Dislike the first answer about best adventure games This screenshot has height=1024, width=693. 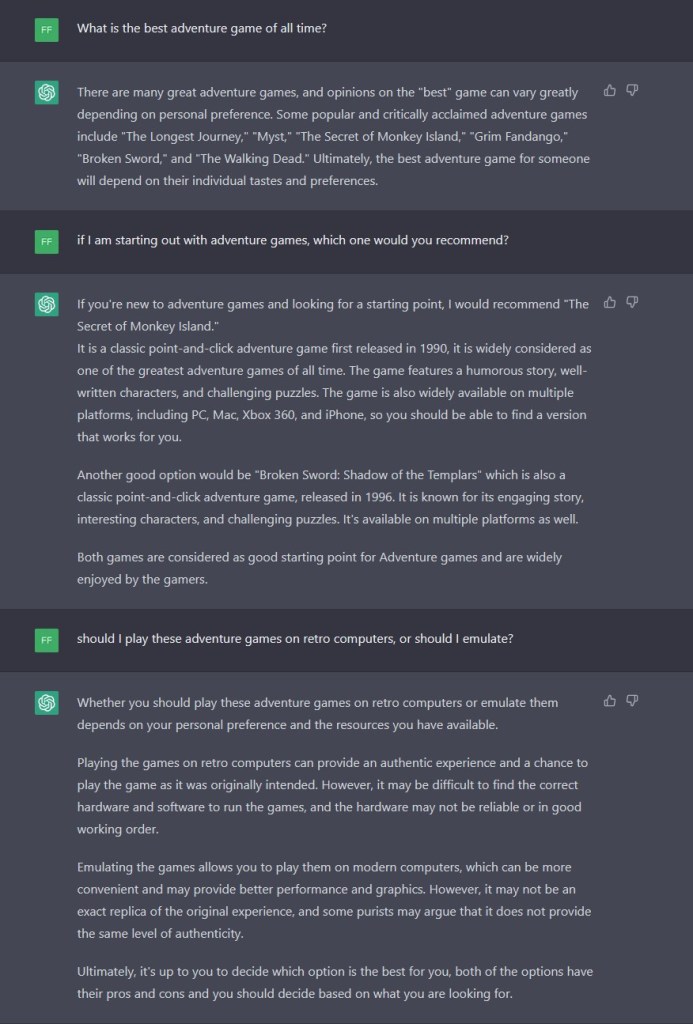632,91
